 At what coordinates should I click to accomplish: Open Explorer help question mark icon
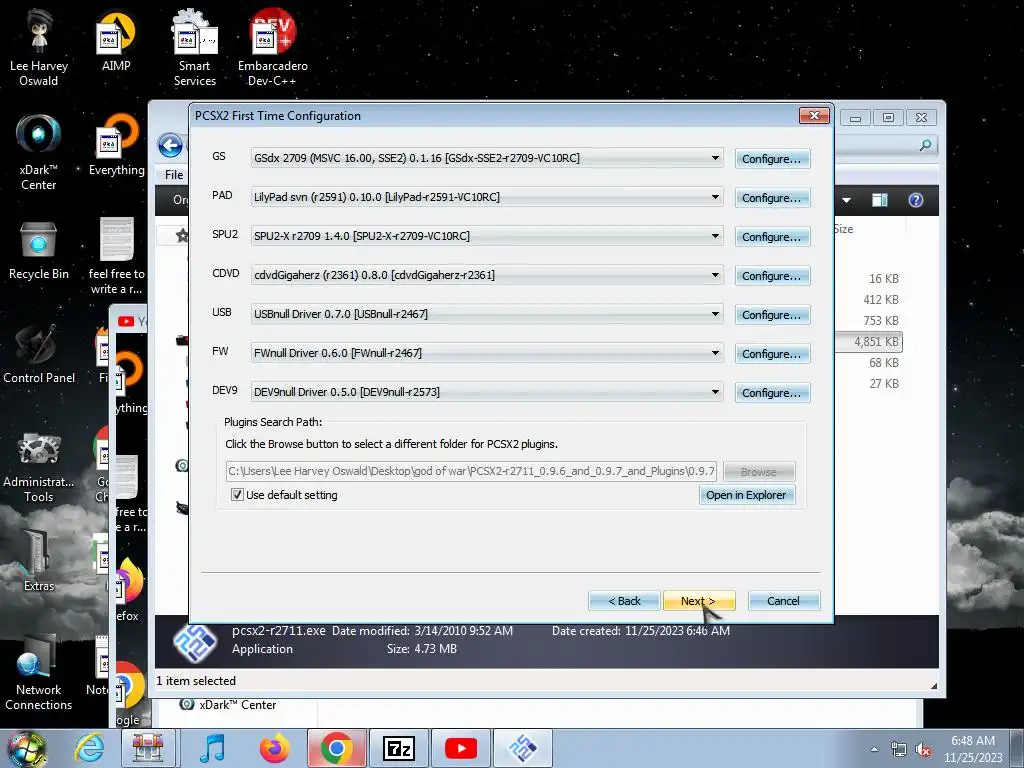pos(916,200)
